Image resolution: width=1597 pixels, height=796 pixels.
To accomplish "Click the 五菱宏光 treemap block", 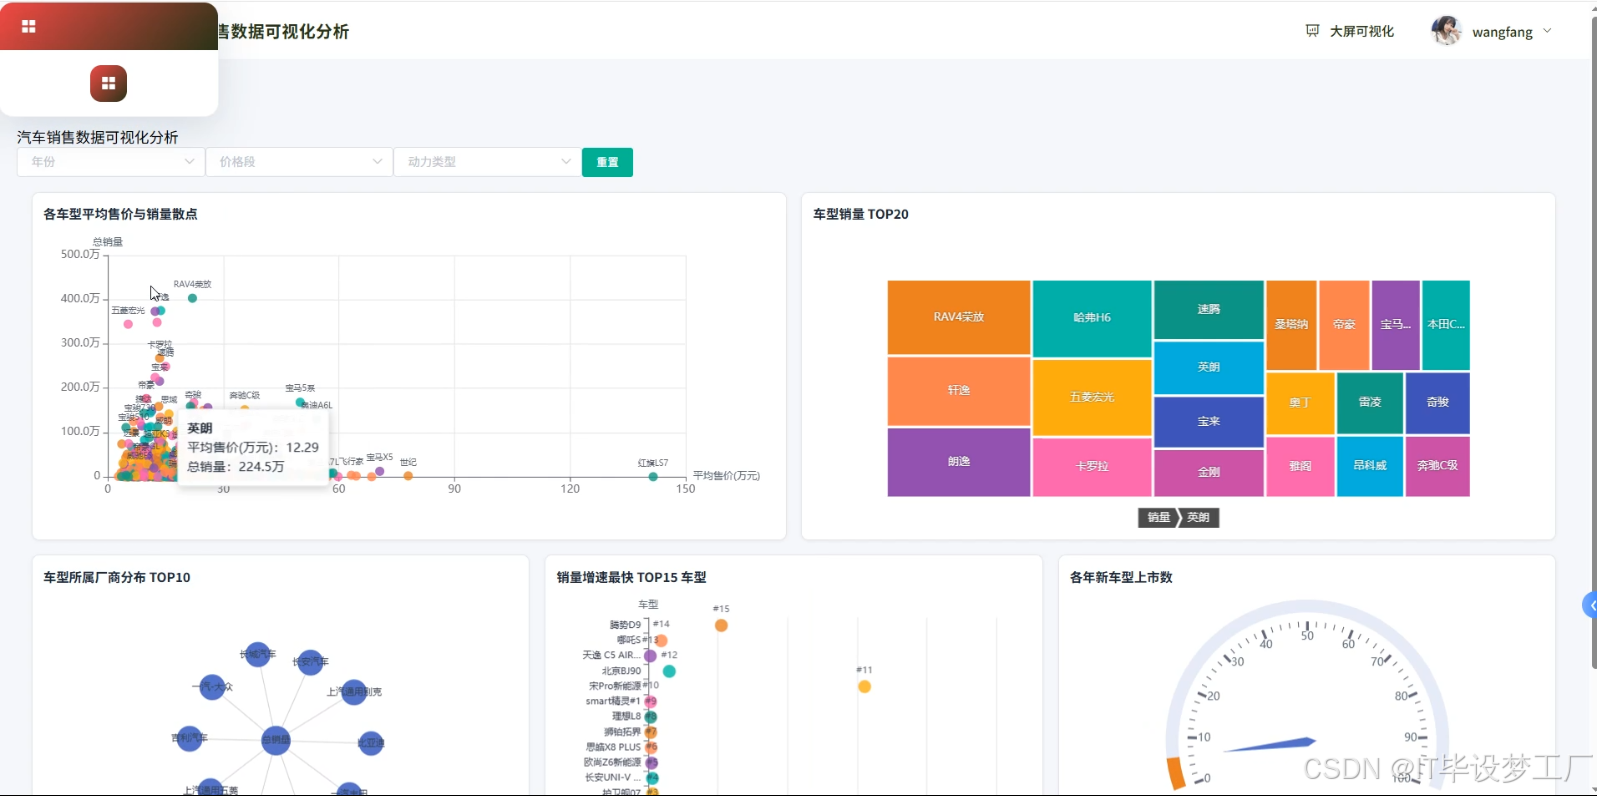I will pos(1092,397).
